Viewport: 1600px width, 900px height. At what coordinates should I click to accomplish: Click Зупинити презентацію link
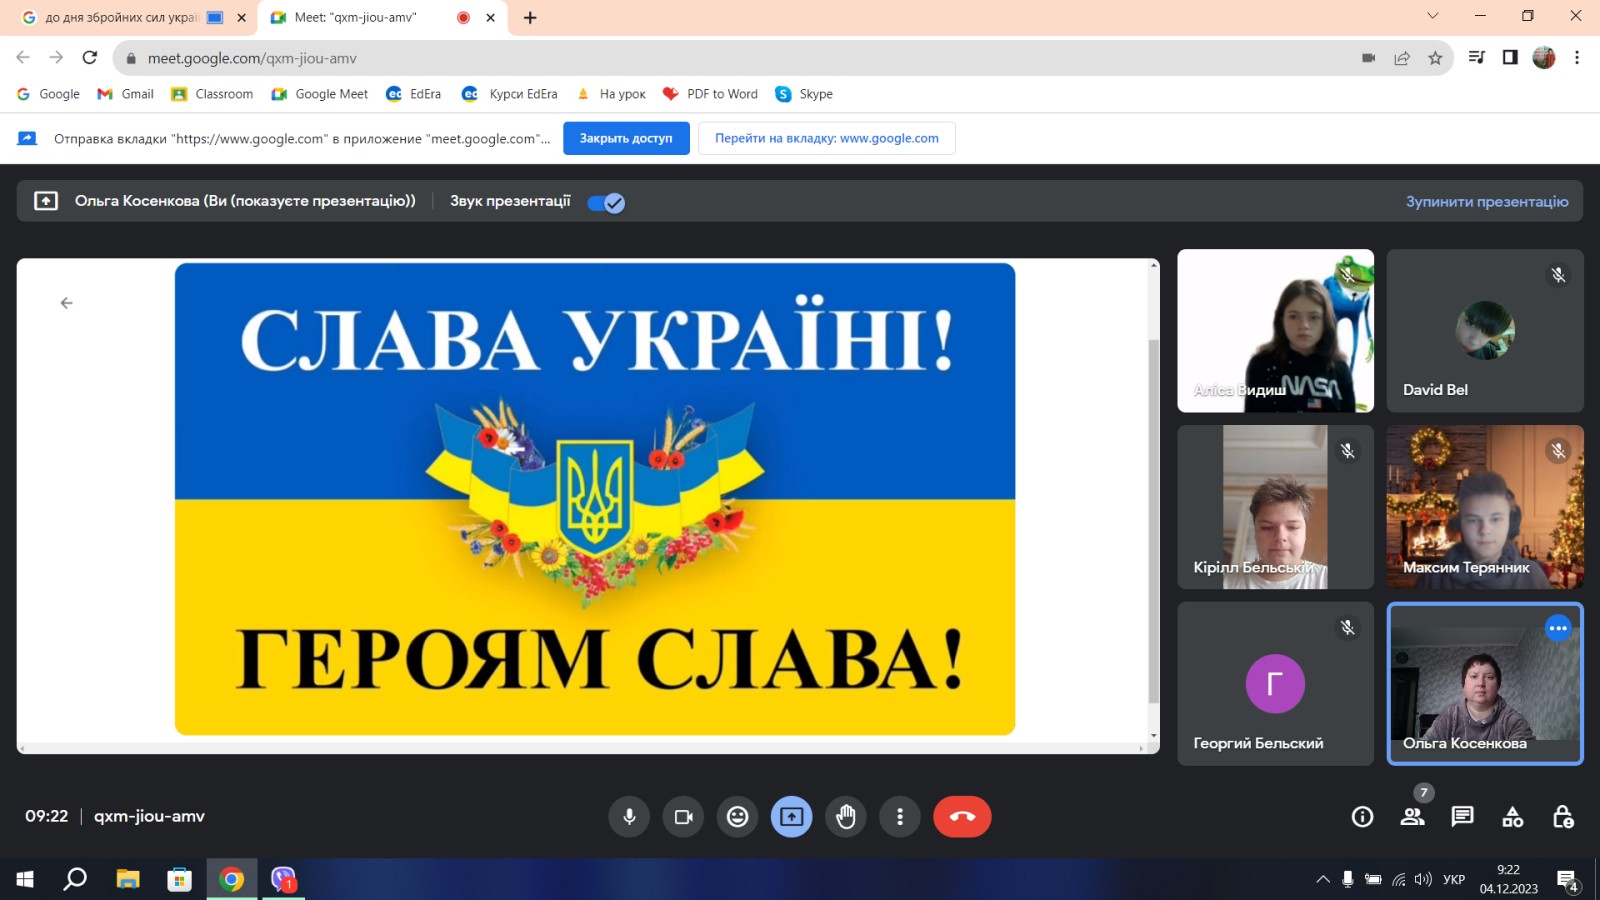click(1486, 202)
